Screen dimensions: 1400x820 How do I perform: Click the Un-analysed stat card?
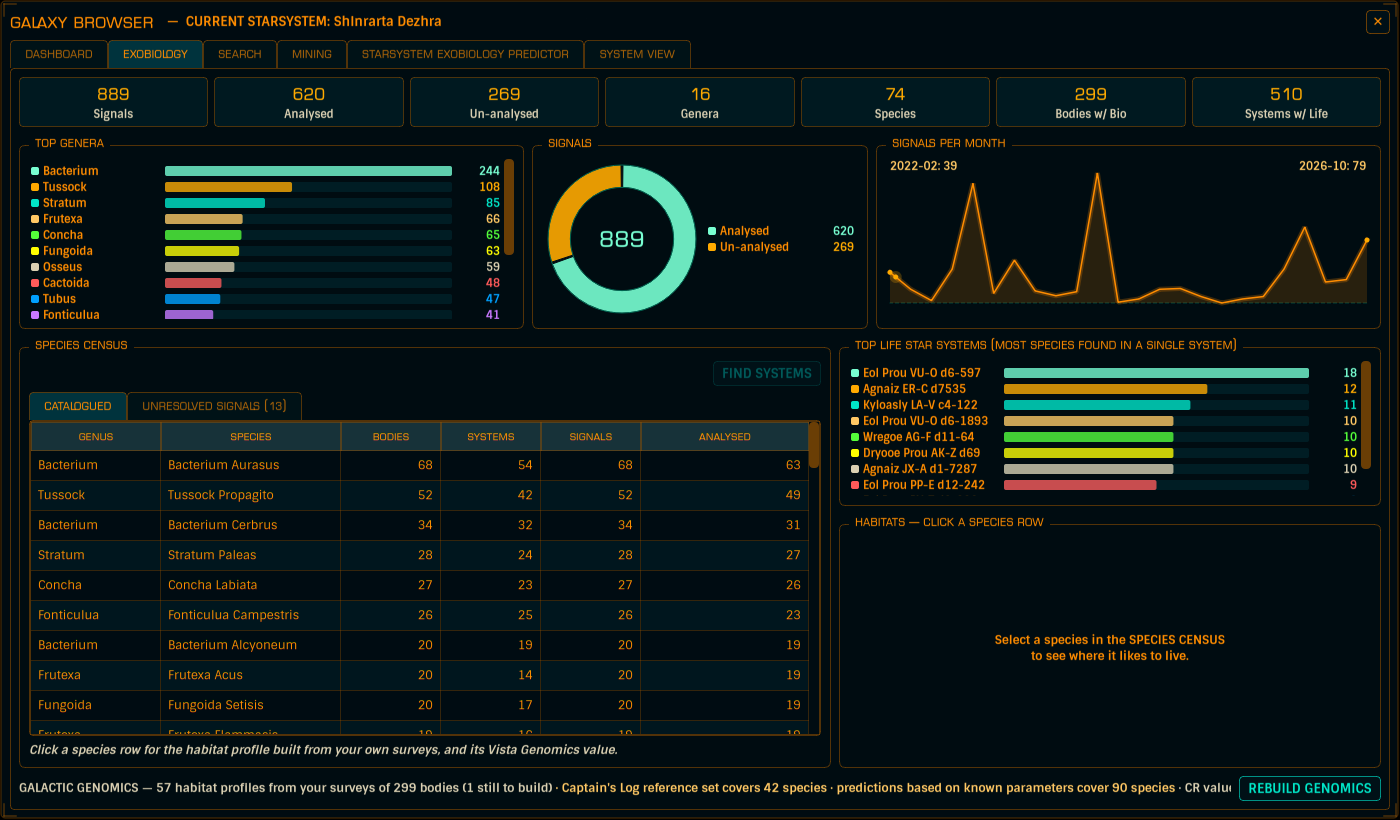pyautogui.click(x=504, y=102)
